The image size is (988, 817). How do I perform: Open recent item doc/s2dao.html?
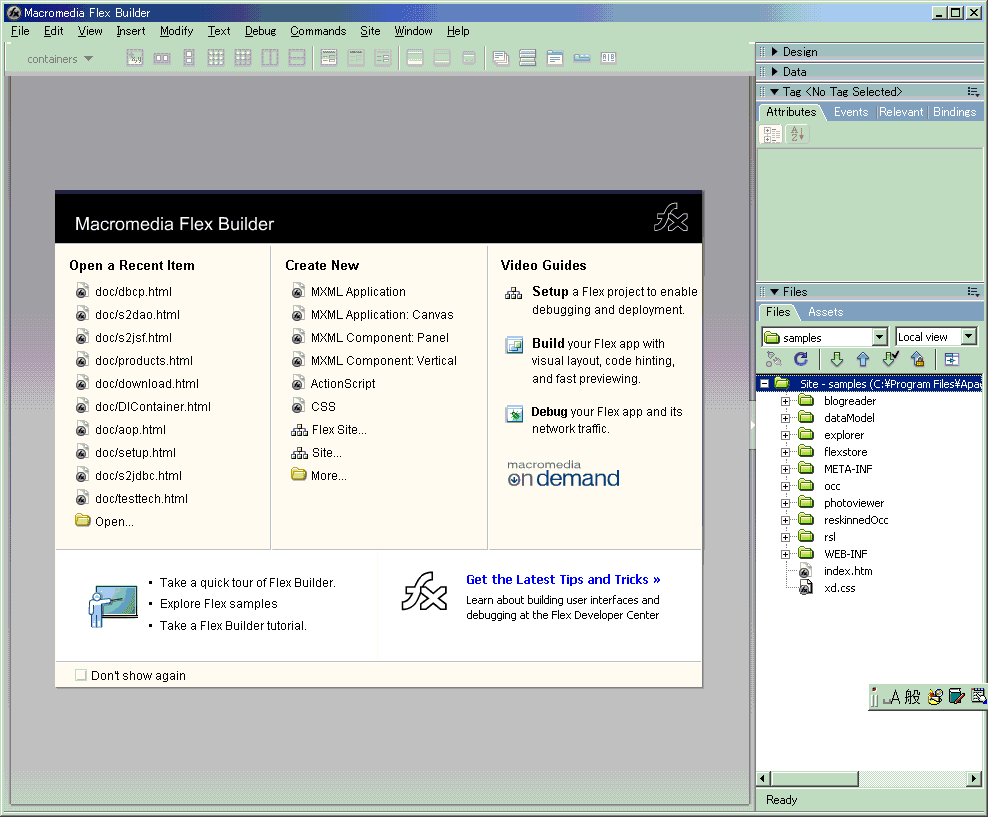click(x=137, y=314)
